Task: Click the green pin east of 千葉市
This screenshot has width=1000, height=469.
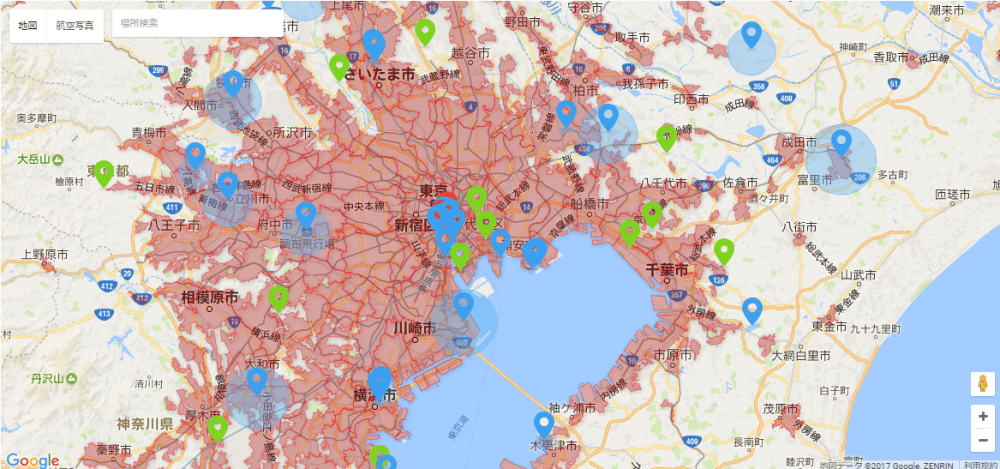Action: 724,252
